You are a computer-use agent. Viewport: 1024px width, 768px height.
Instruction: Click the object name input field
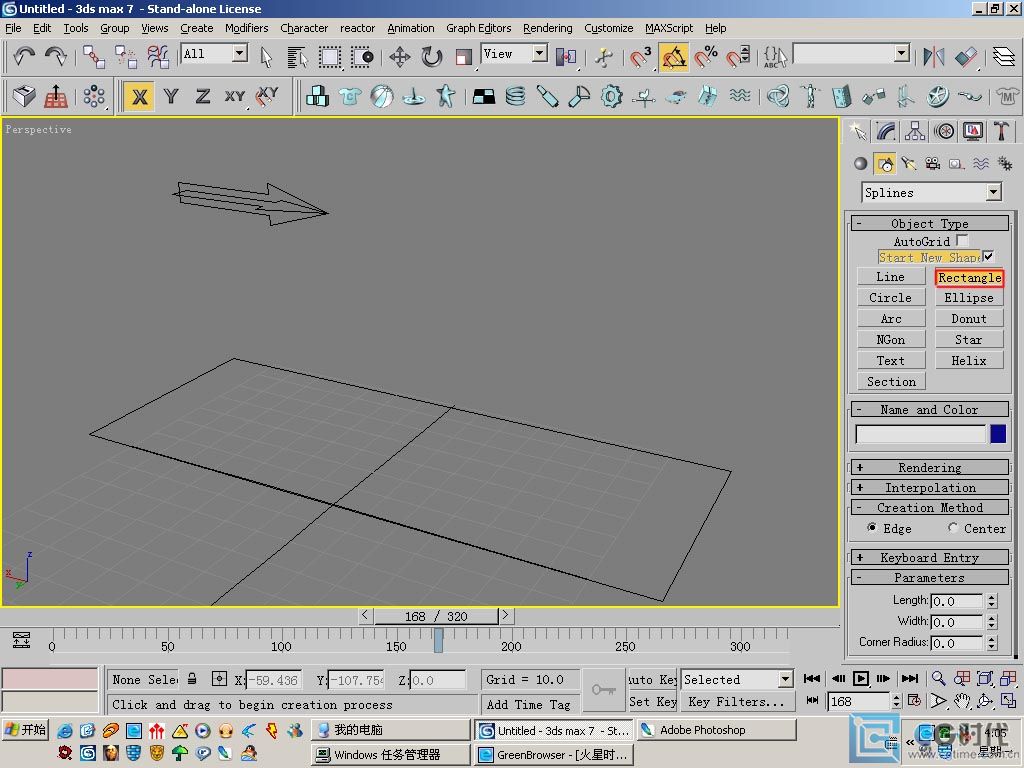click(920, 434)
